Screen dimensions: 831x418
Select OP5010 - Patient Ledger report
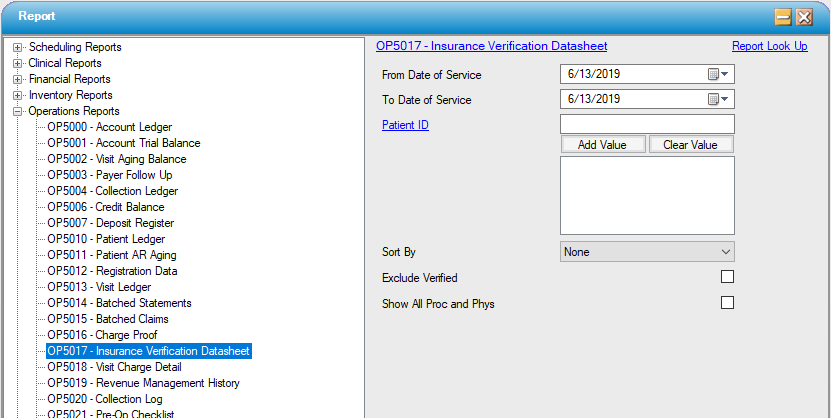coord(106,239)
